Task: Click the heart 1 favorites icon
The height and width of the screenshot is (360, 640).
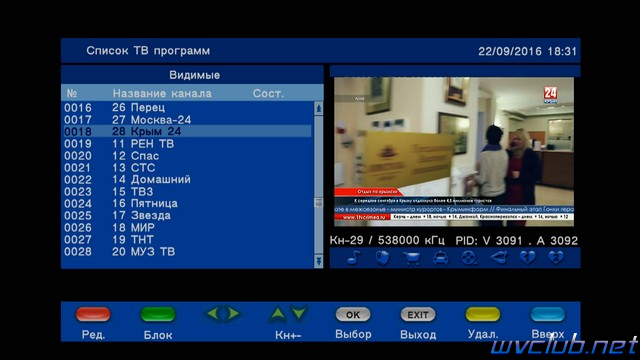Action: 527,258
